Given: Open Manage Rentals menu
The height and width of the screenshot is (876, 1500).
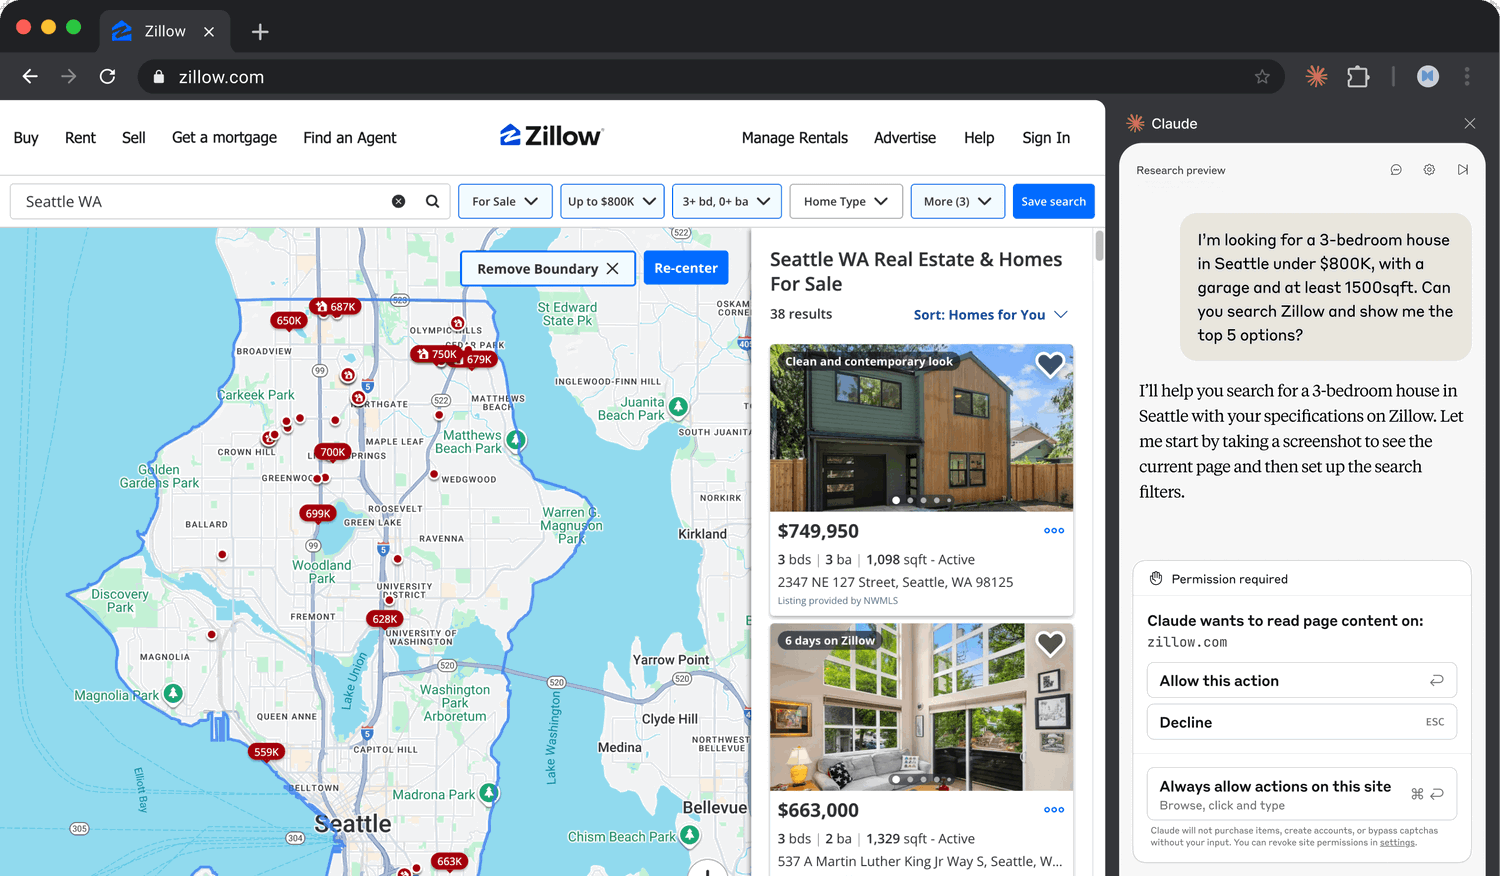Looking at the screenshot, I should (795, 138).
